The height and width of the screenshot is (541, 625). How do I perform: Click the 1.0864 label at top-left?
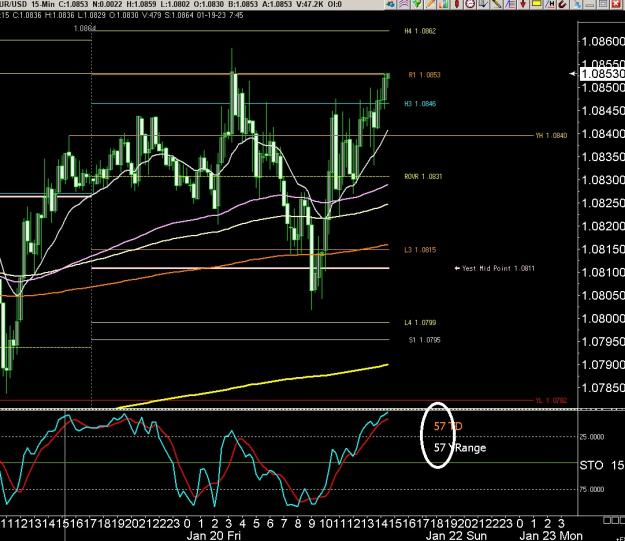85,28
